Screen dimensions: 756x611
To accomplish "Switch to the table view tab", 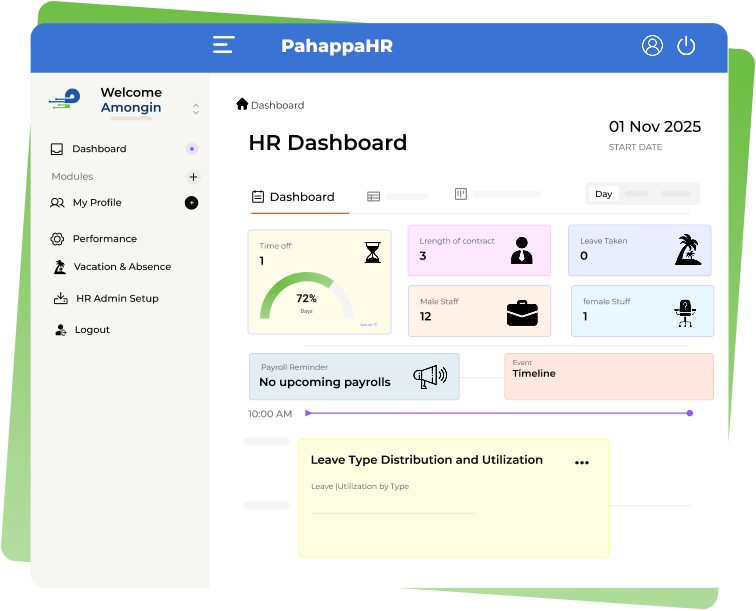I will 373,197.
